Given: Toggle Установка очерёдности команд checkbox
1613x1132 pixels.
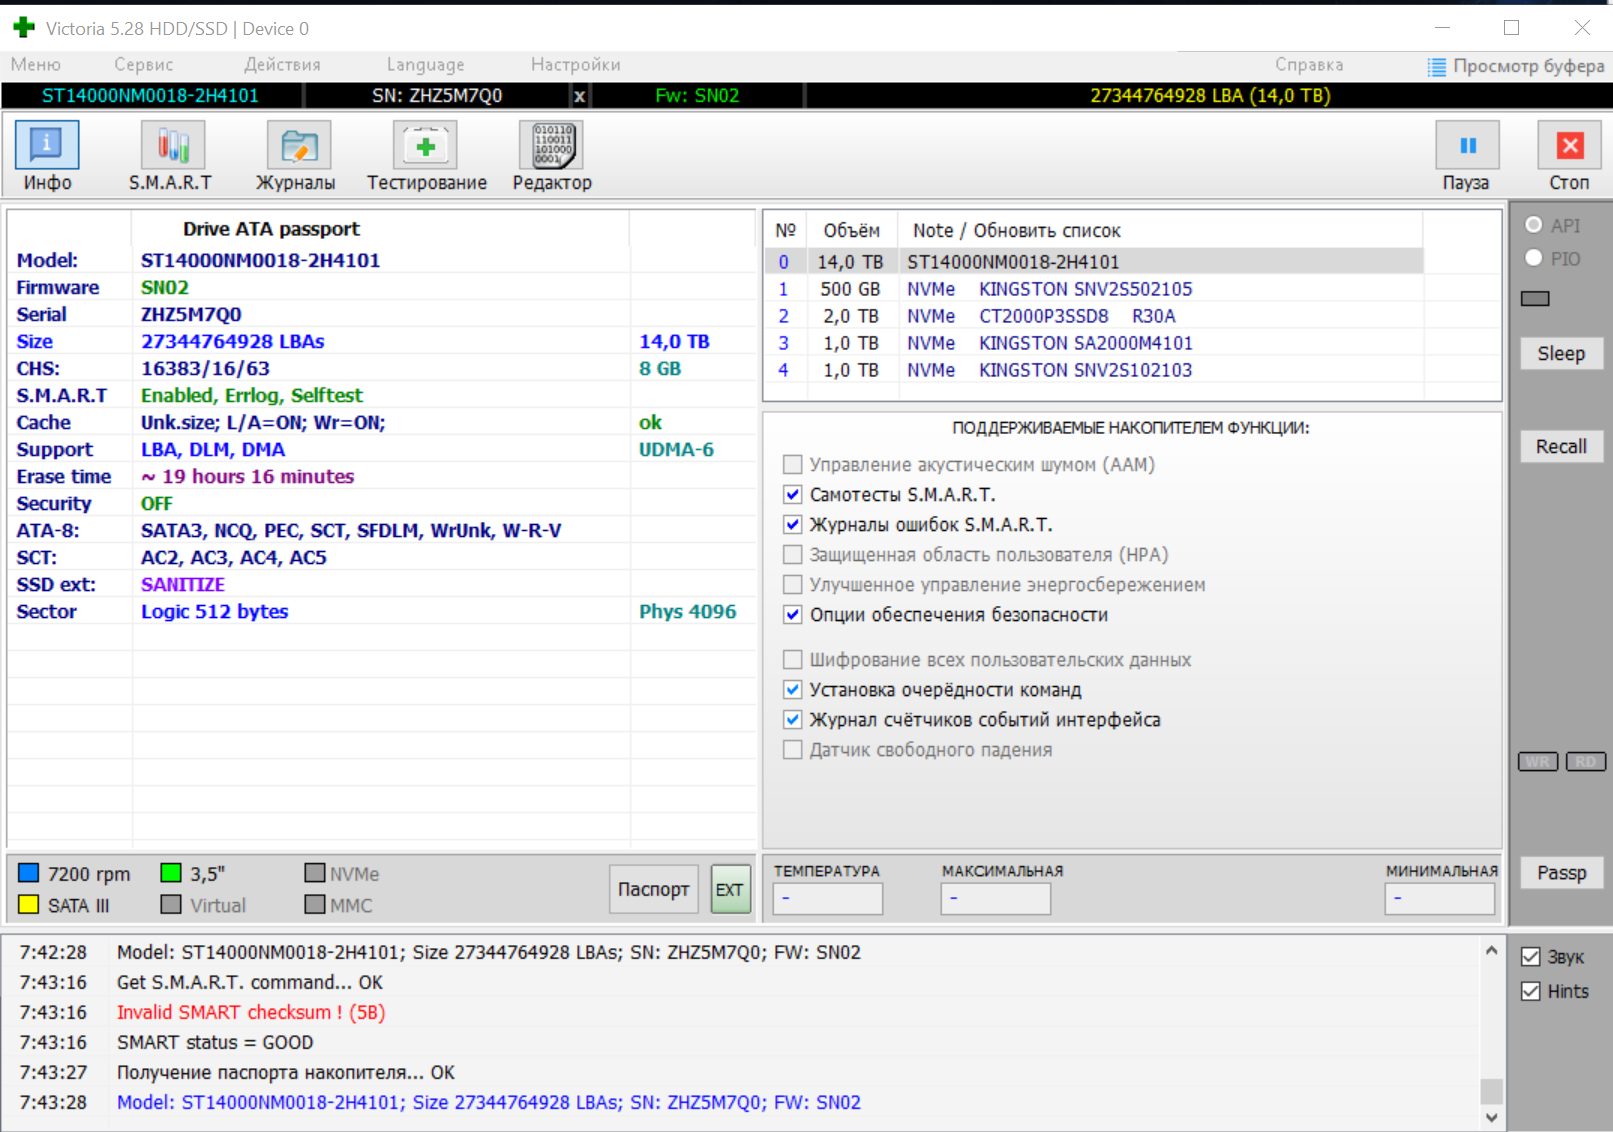Looking at the screenshot, I should click(793, 689).
